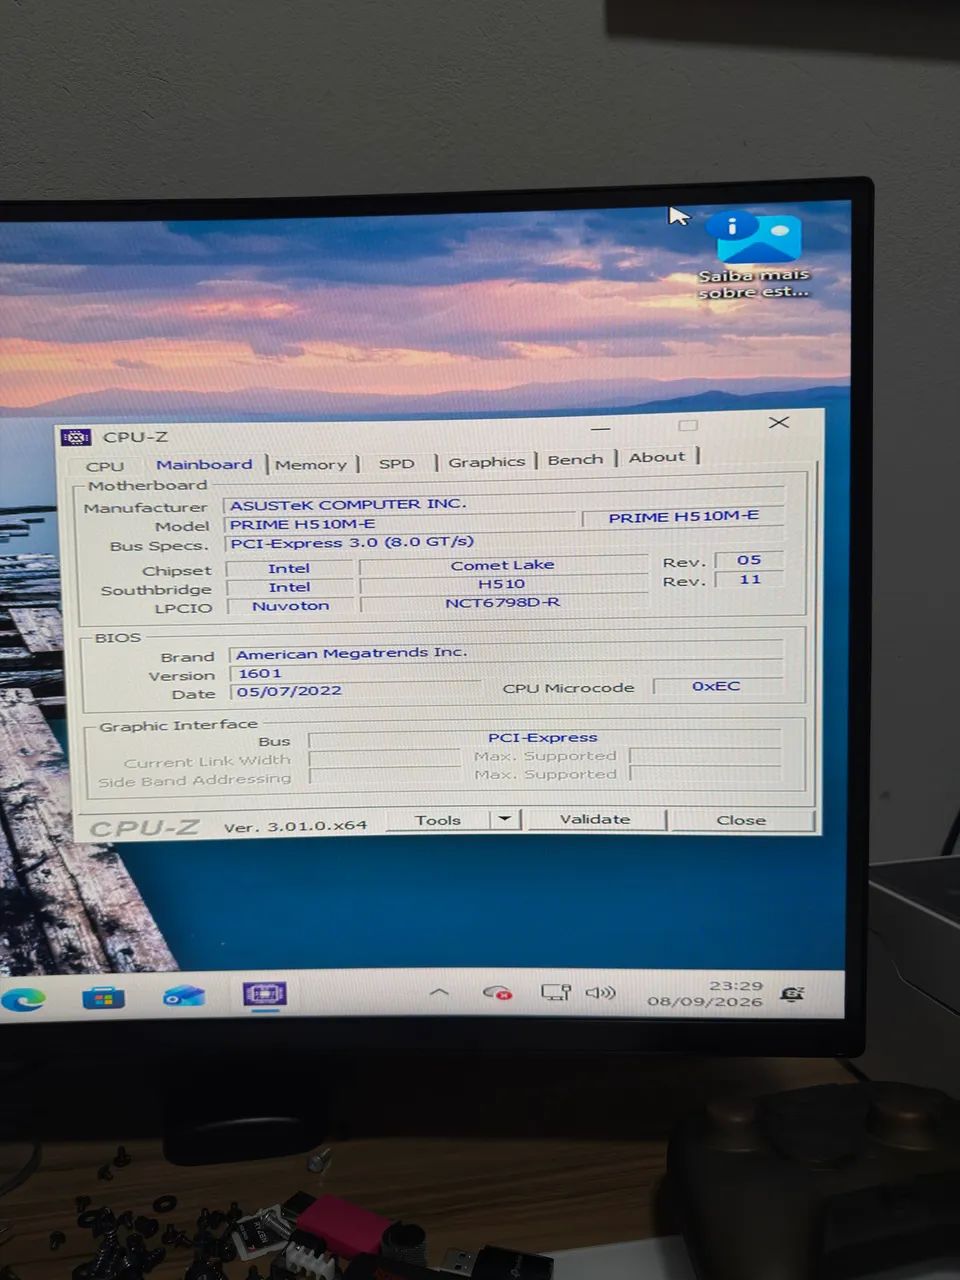Screen dimensions: 960x1280
Task: Click the Close button in CPU-Z
Action: [x=741, y=820]
